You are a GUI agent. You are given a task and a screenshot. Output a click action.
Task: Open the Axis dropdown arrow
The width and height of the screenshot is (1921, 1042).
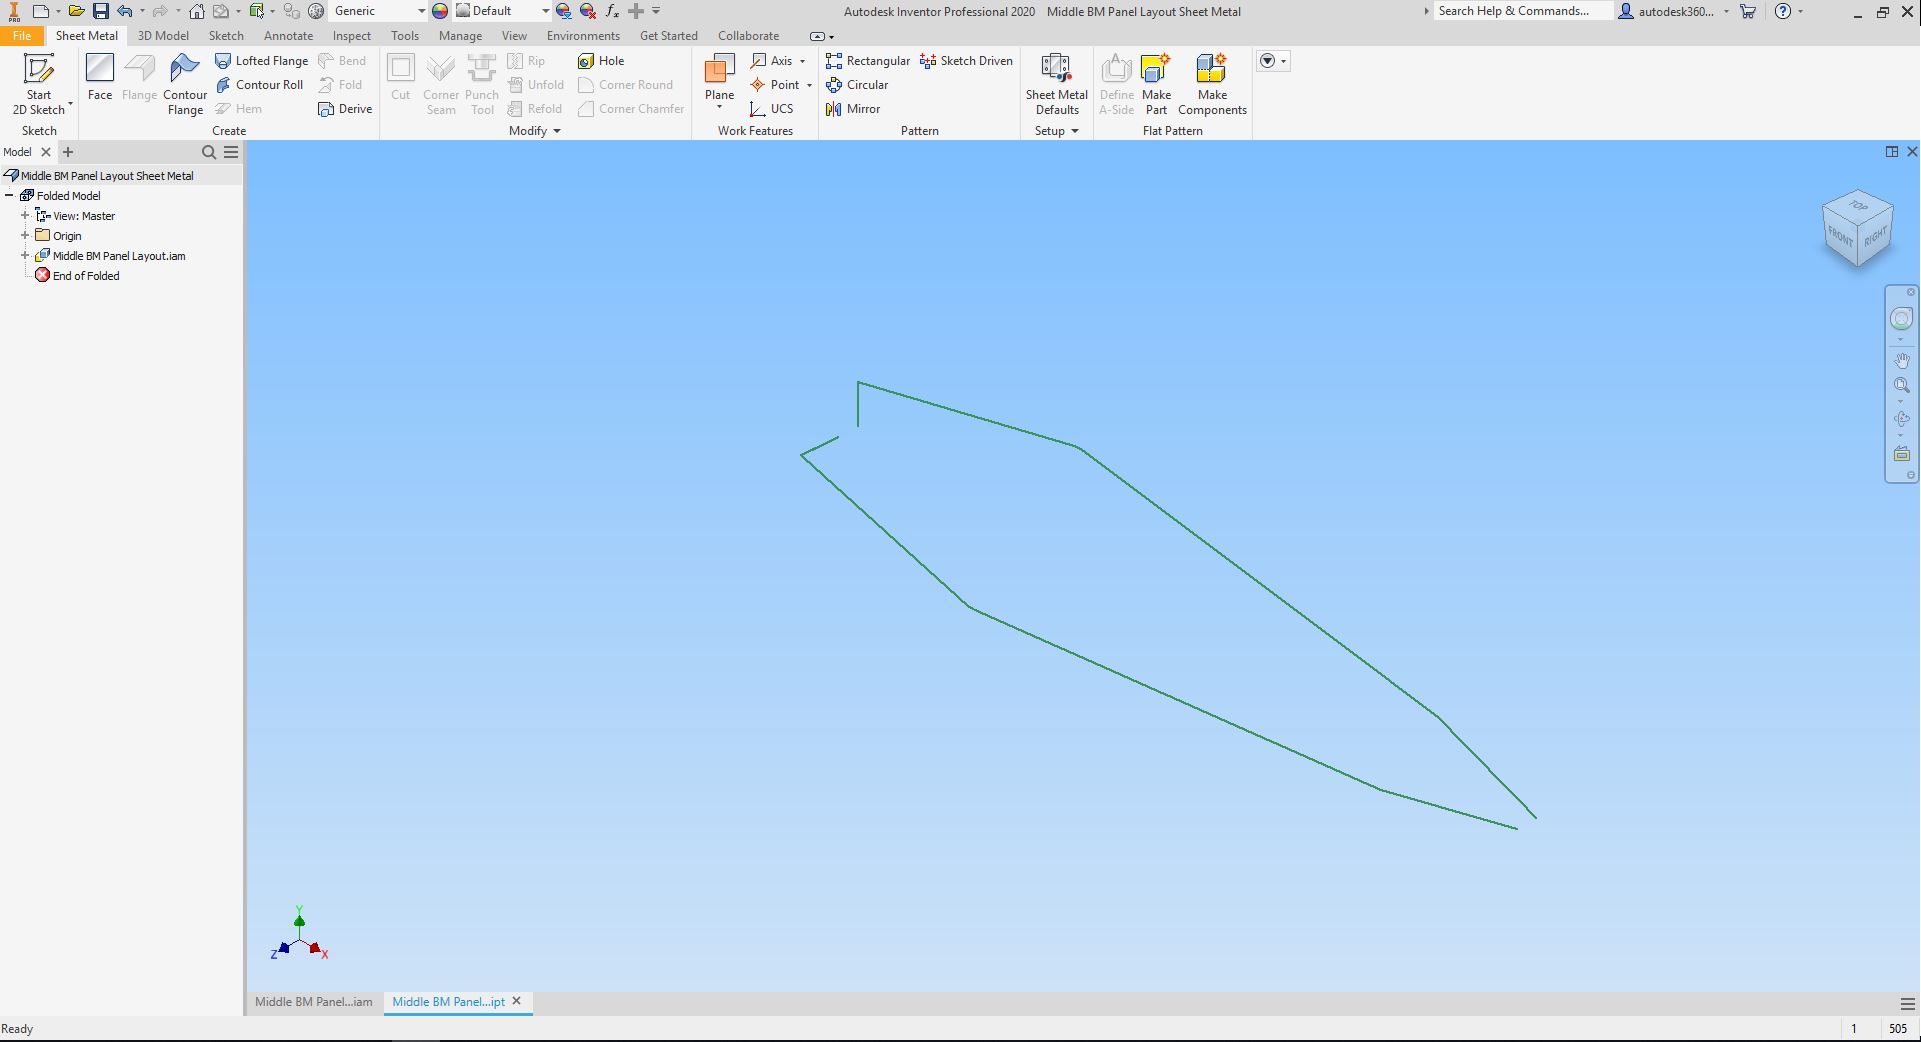(x=802, y=61)
